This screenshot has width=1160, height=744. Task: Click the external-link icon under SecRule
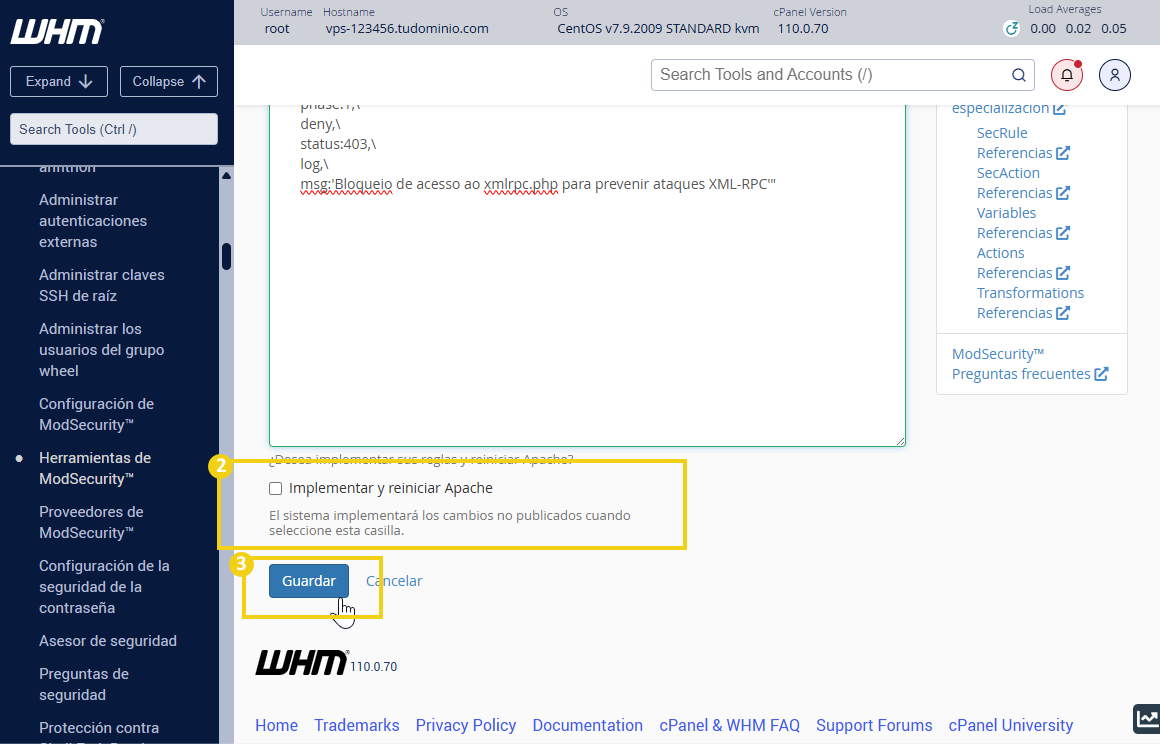point(1063,153)
